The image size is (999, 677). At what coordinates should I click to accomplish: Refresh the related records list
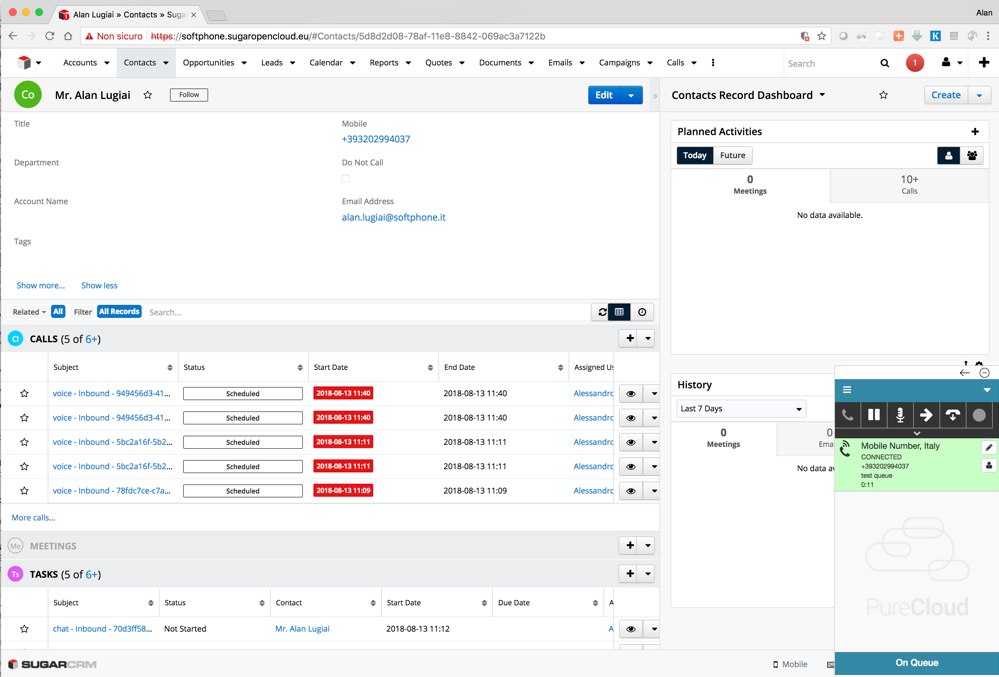[602, 312]
